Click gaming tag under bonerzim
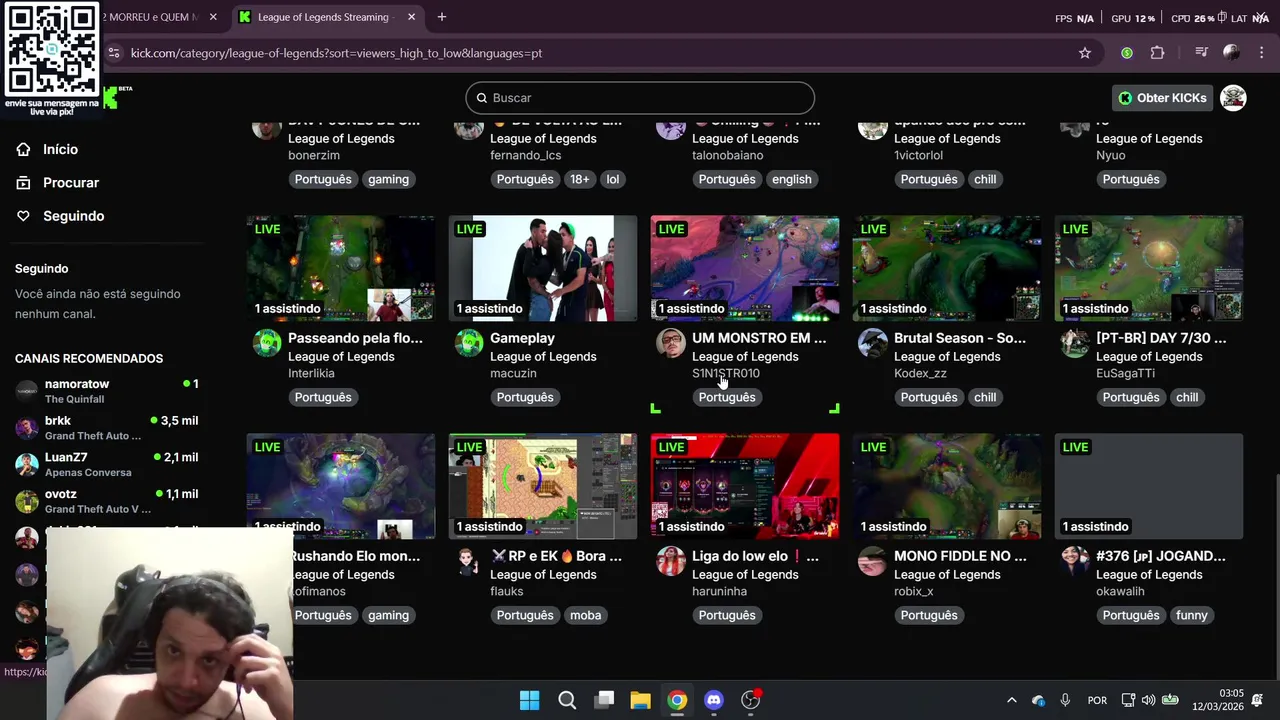Image resolution: width=1280 pixels, height=720 pixels. 388,179
